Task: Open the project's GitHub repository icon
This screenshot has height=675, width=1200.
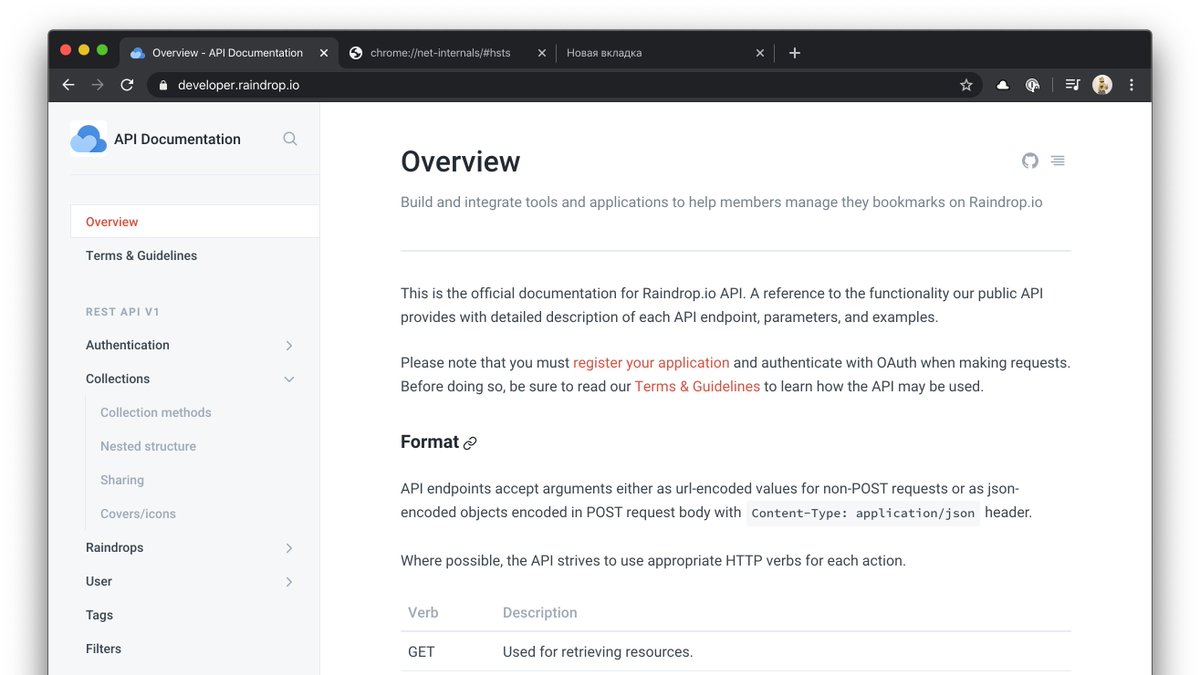Action: click(x=1030, y=160)
